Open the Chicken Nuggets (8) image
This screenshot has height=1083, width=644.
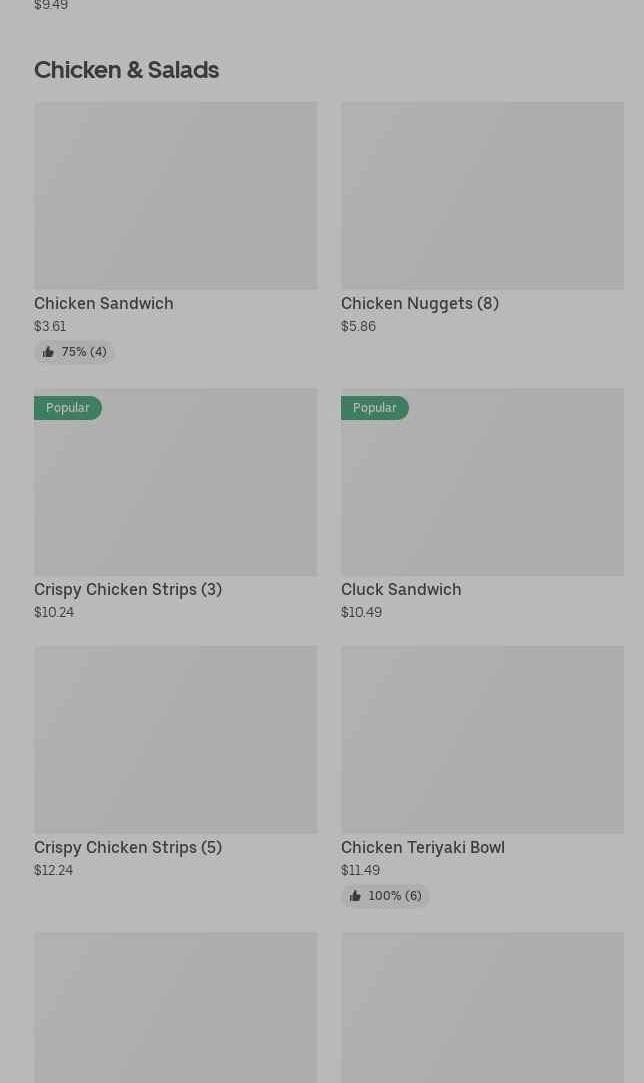482,195
